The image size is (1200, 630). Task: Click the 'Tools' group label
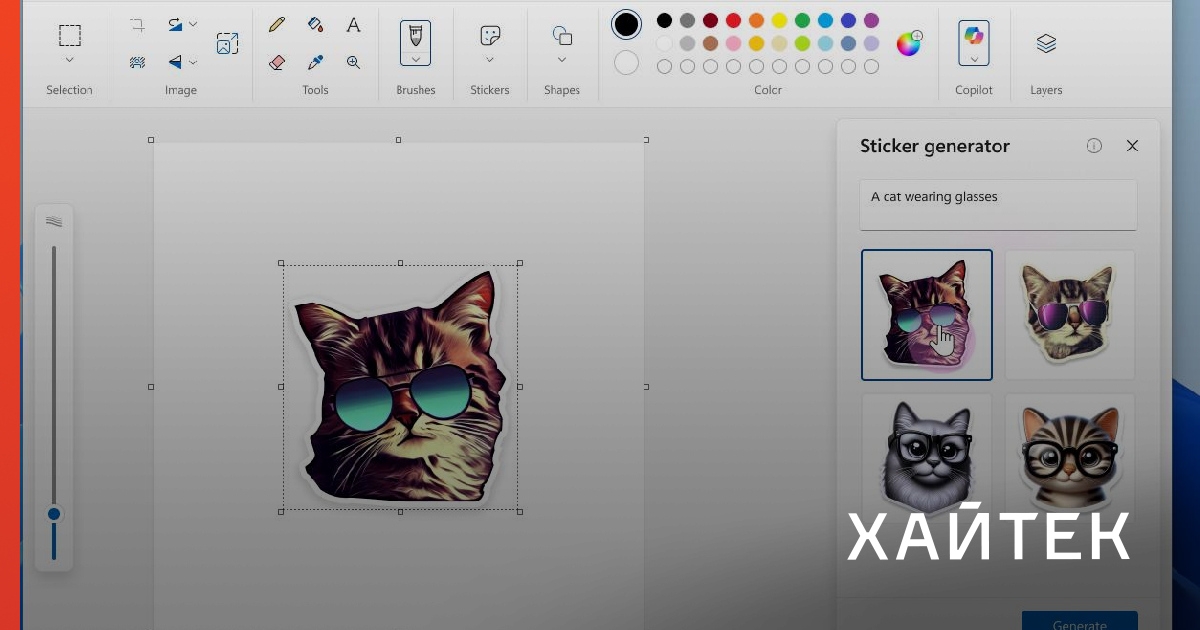coord(315,90)
